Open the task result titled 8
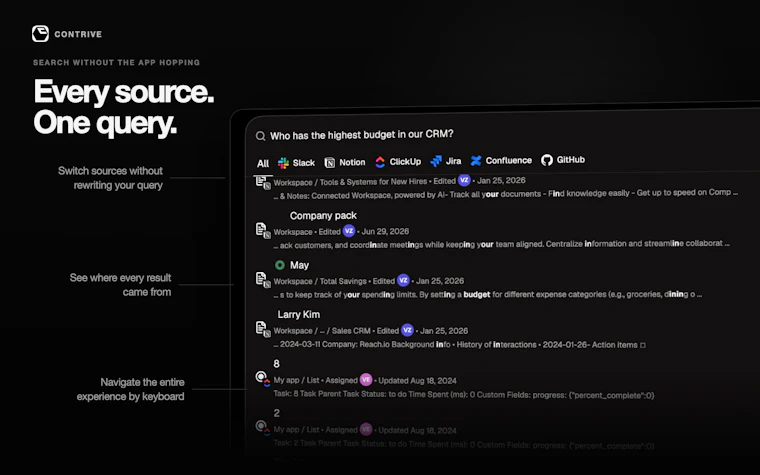The width and height of the screenshot is (760, 475). click(x=276, y=364)
